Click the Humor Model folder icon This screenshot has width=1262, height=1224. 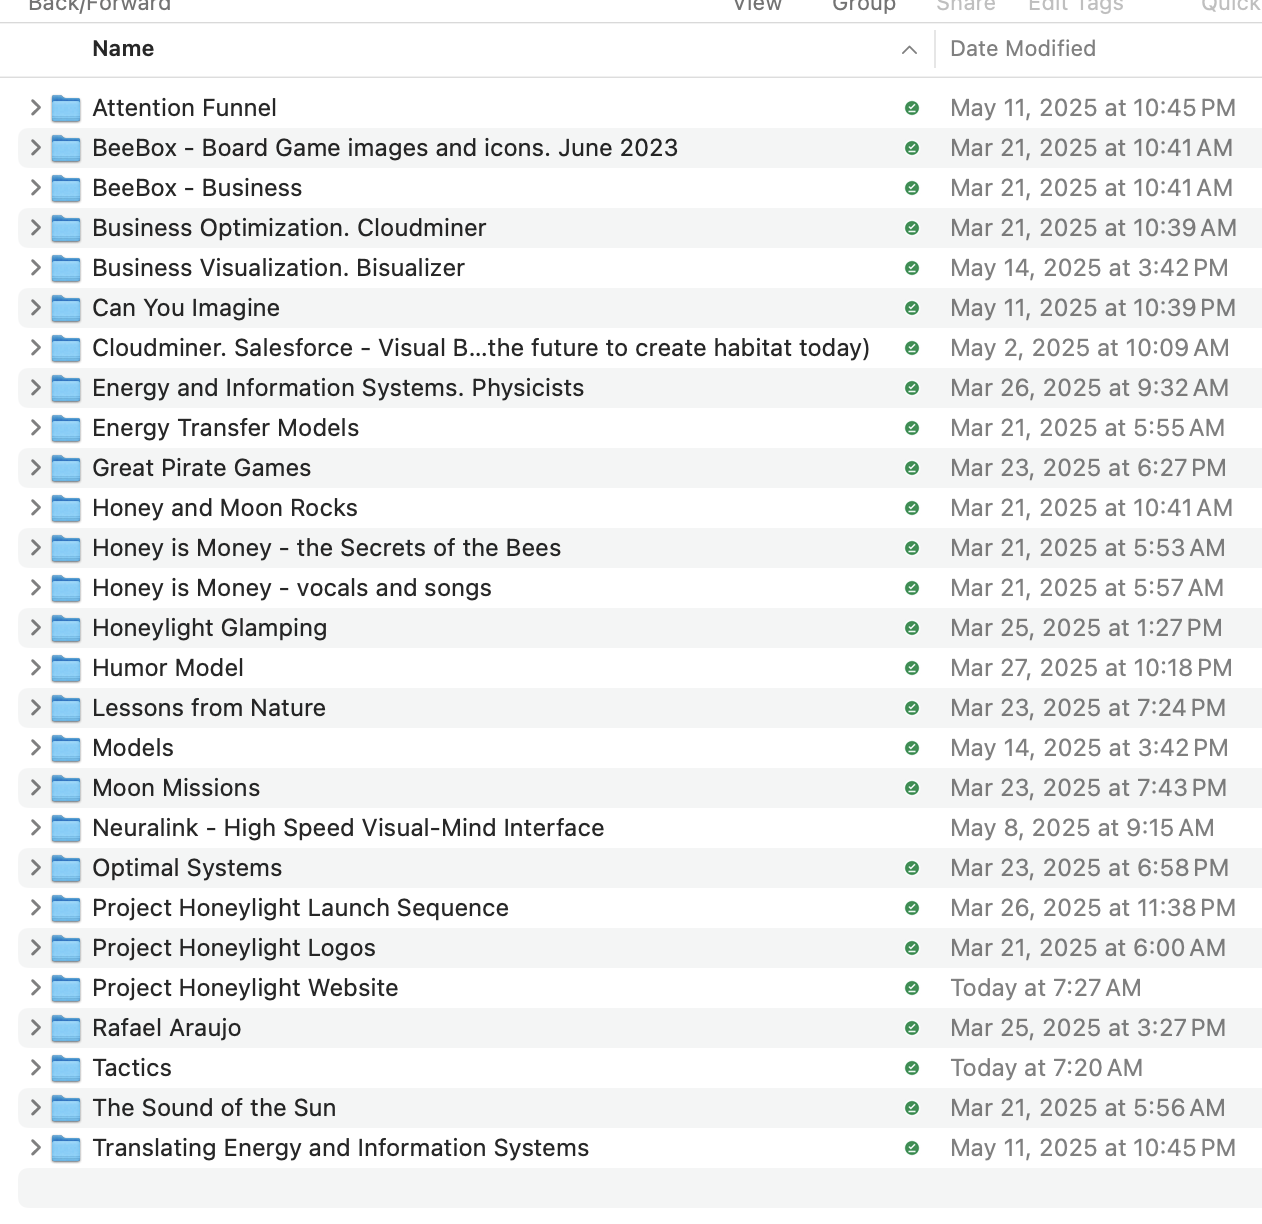coord(66,668)
